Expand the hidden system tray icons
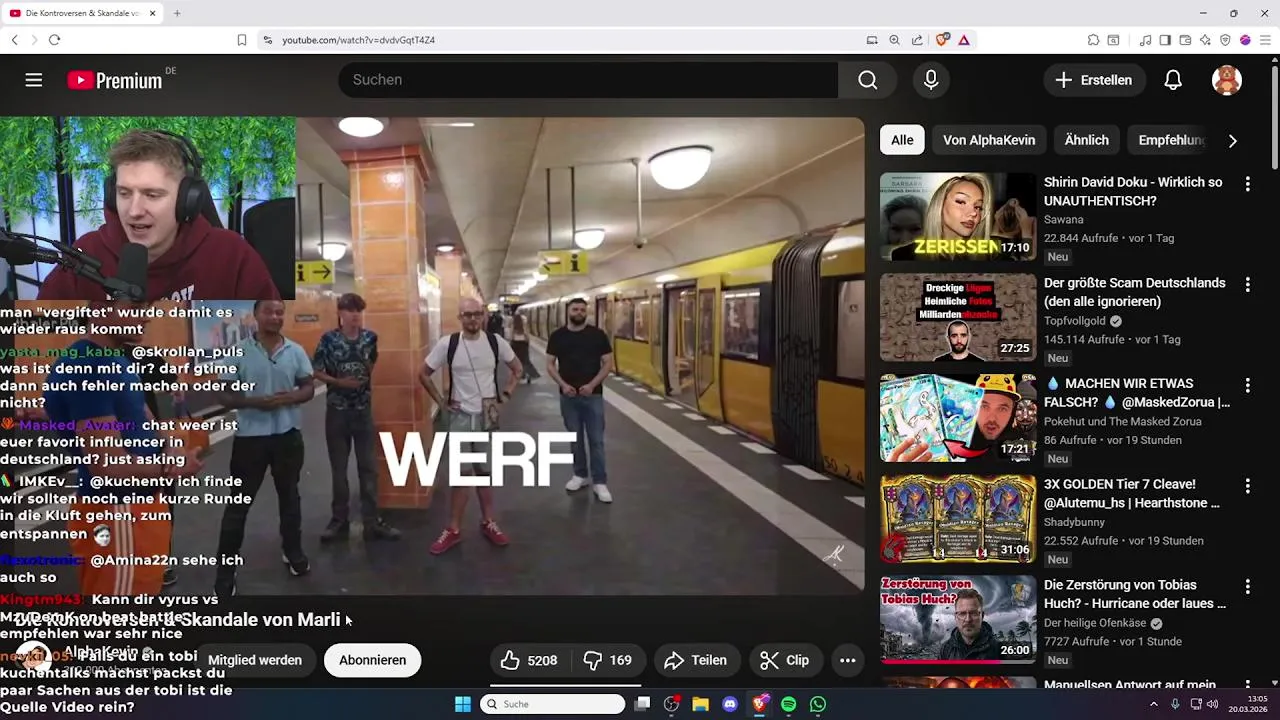Screen dimensions: 1280x720 pyautogui.click(x=1154, y=704)
